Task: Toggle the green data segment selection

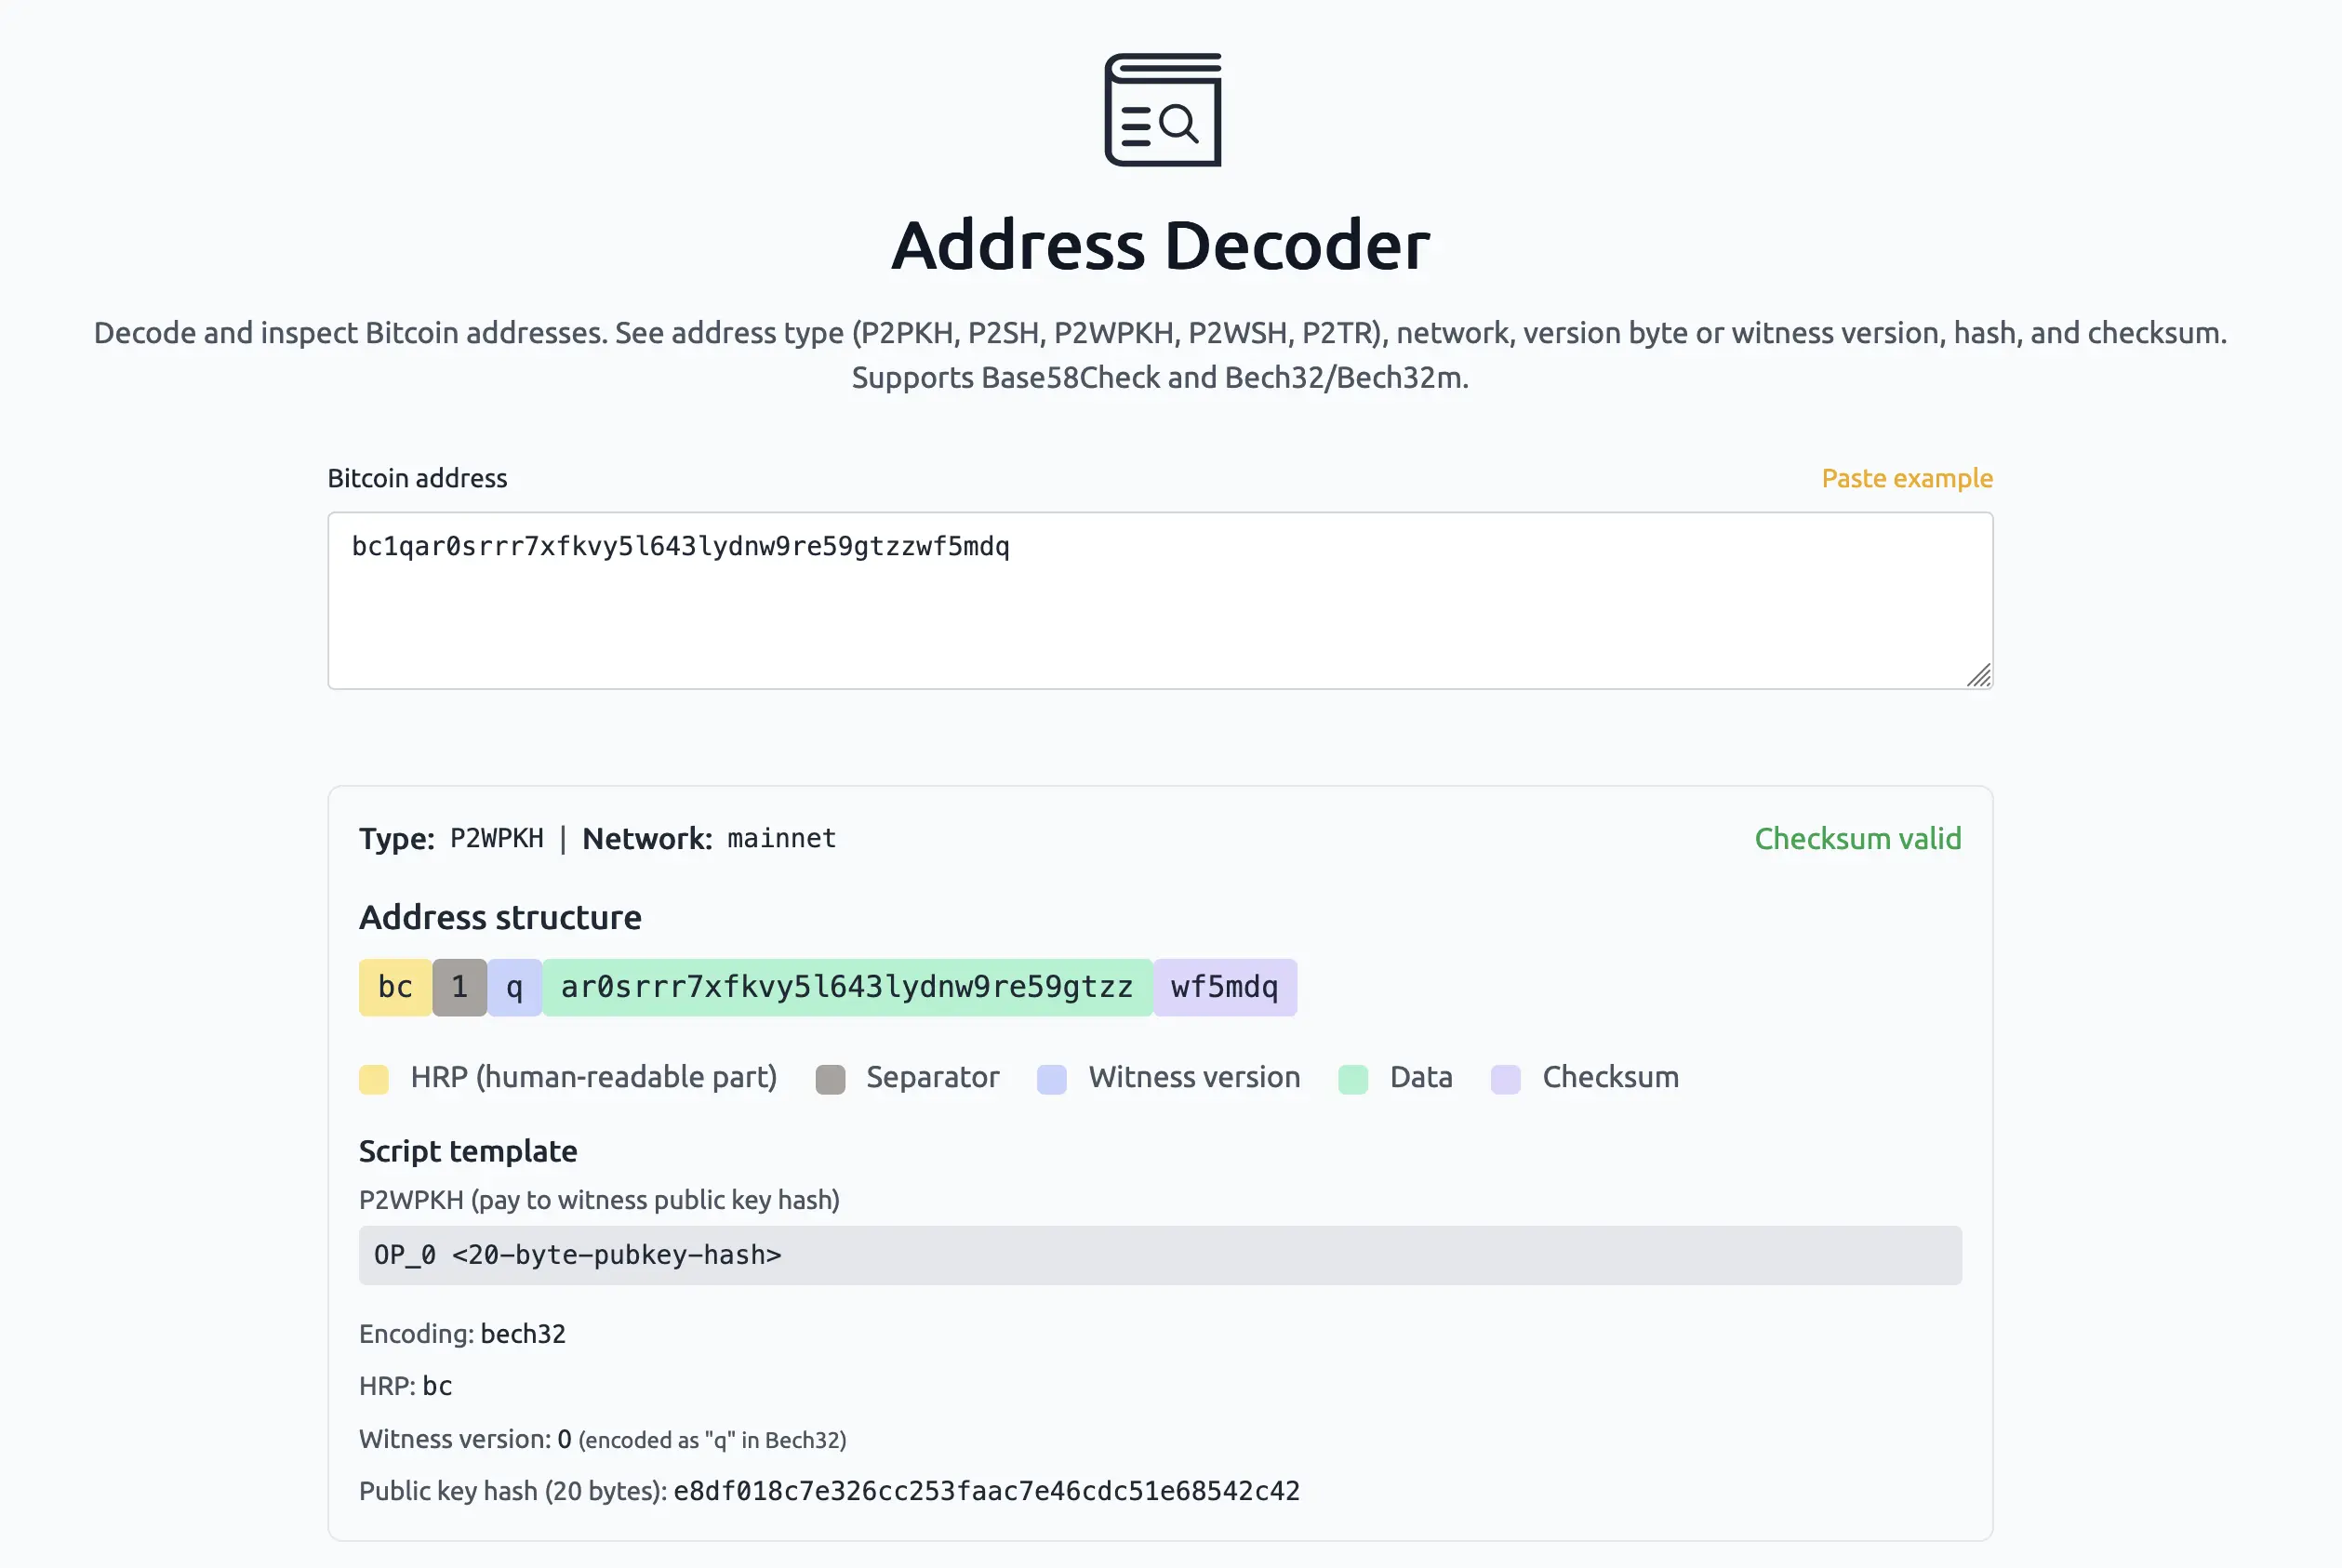Action: click(x=846, y=987)
